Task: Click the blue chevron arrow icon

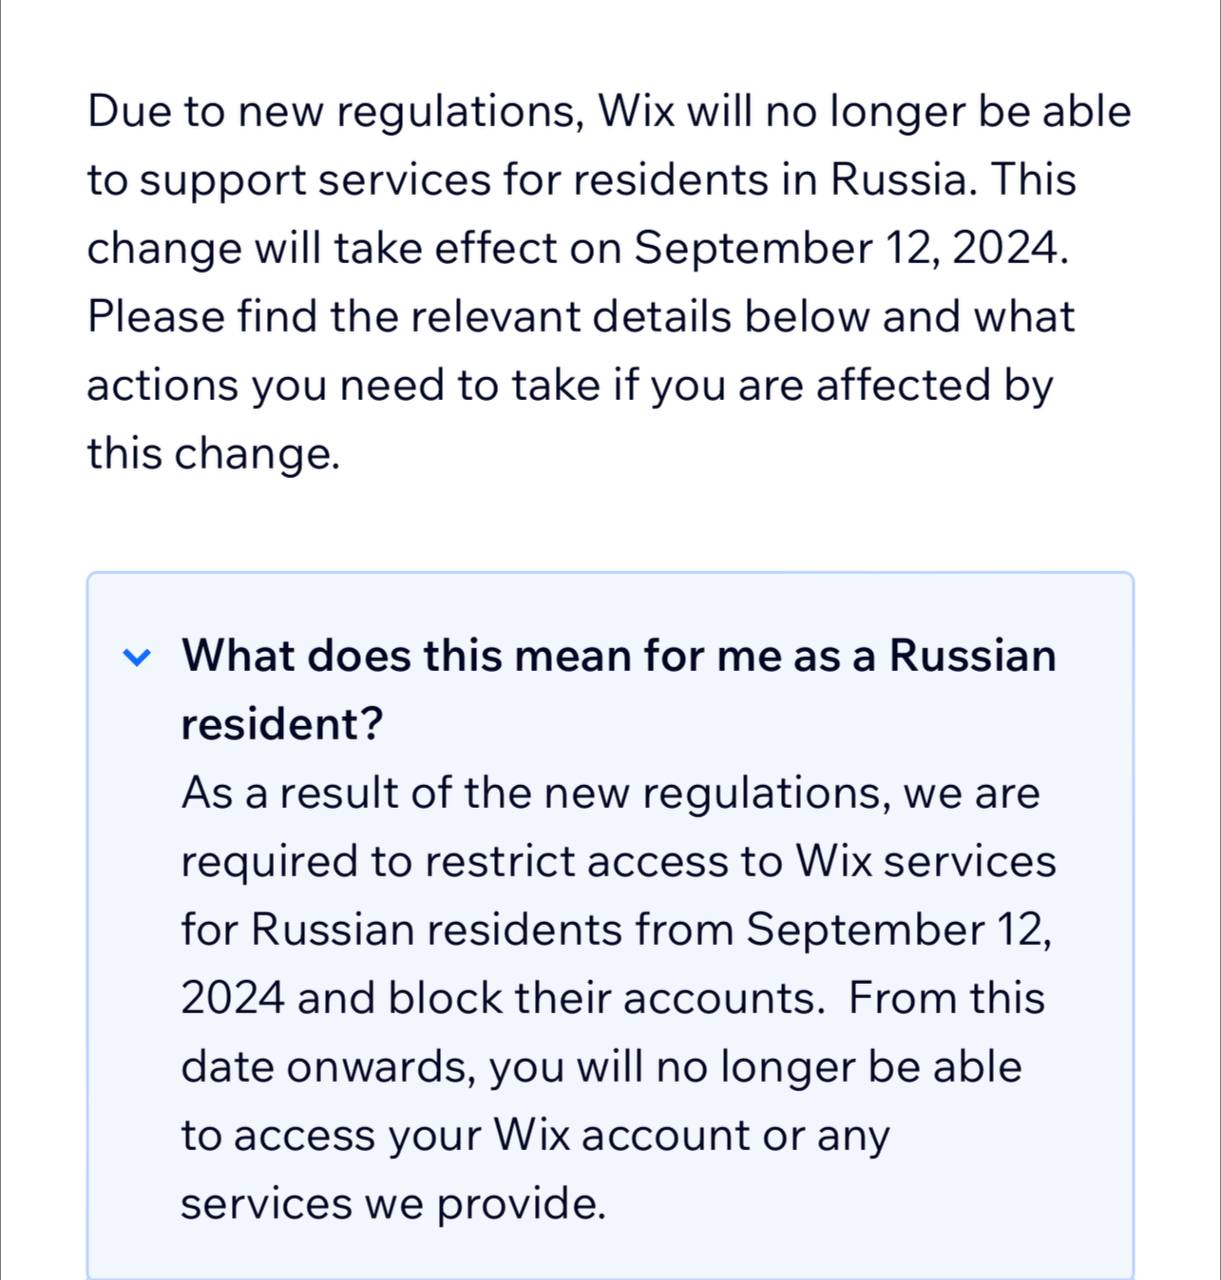Action: point(136,657)
